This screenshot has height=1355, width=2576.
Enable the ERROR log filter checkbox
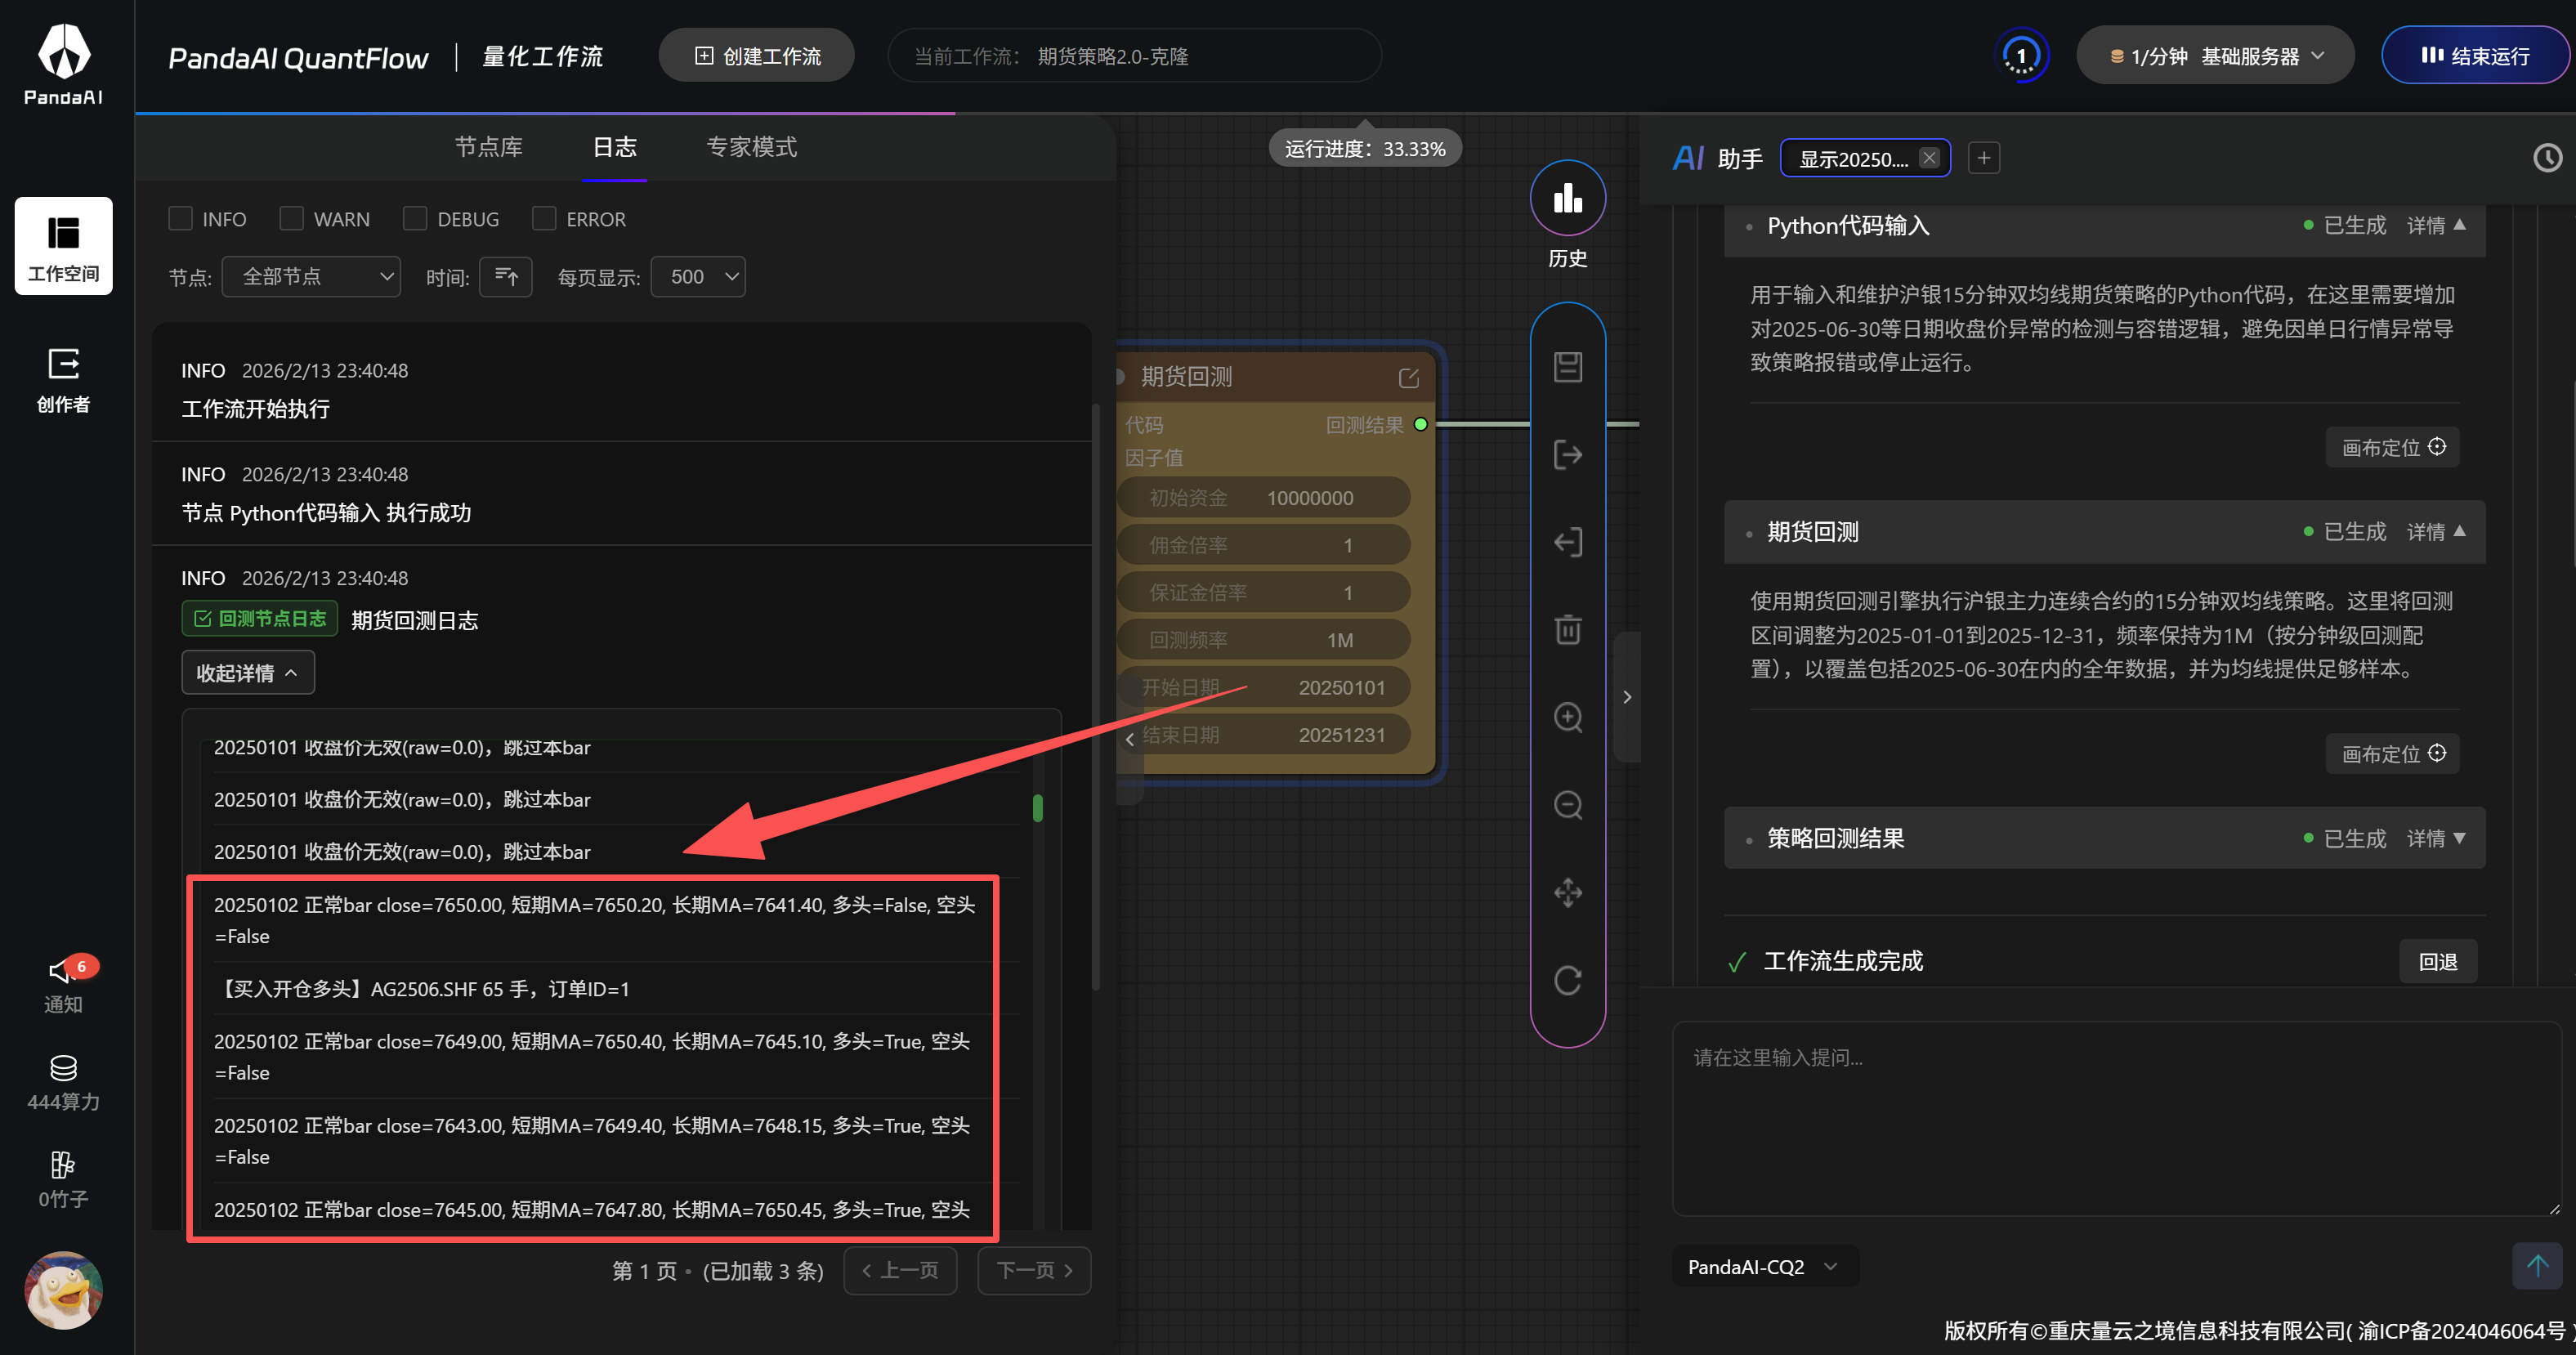544,219
